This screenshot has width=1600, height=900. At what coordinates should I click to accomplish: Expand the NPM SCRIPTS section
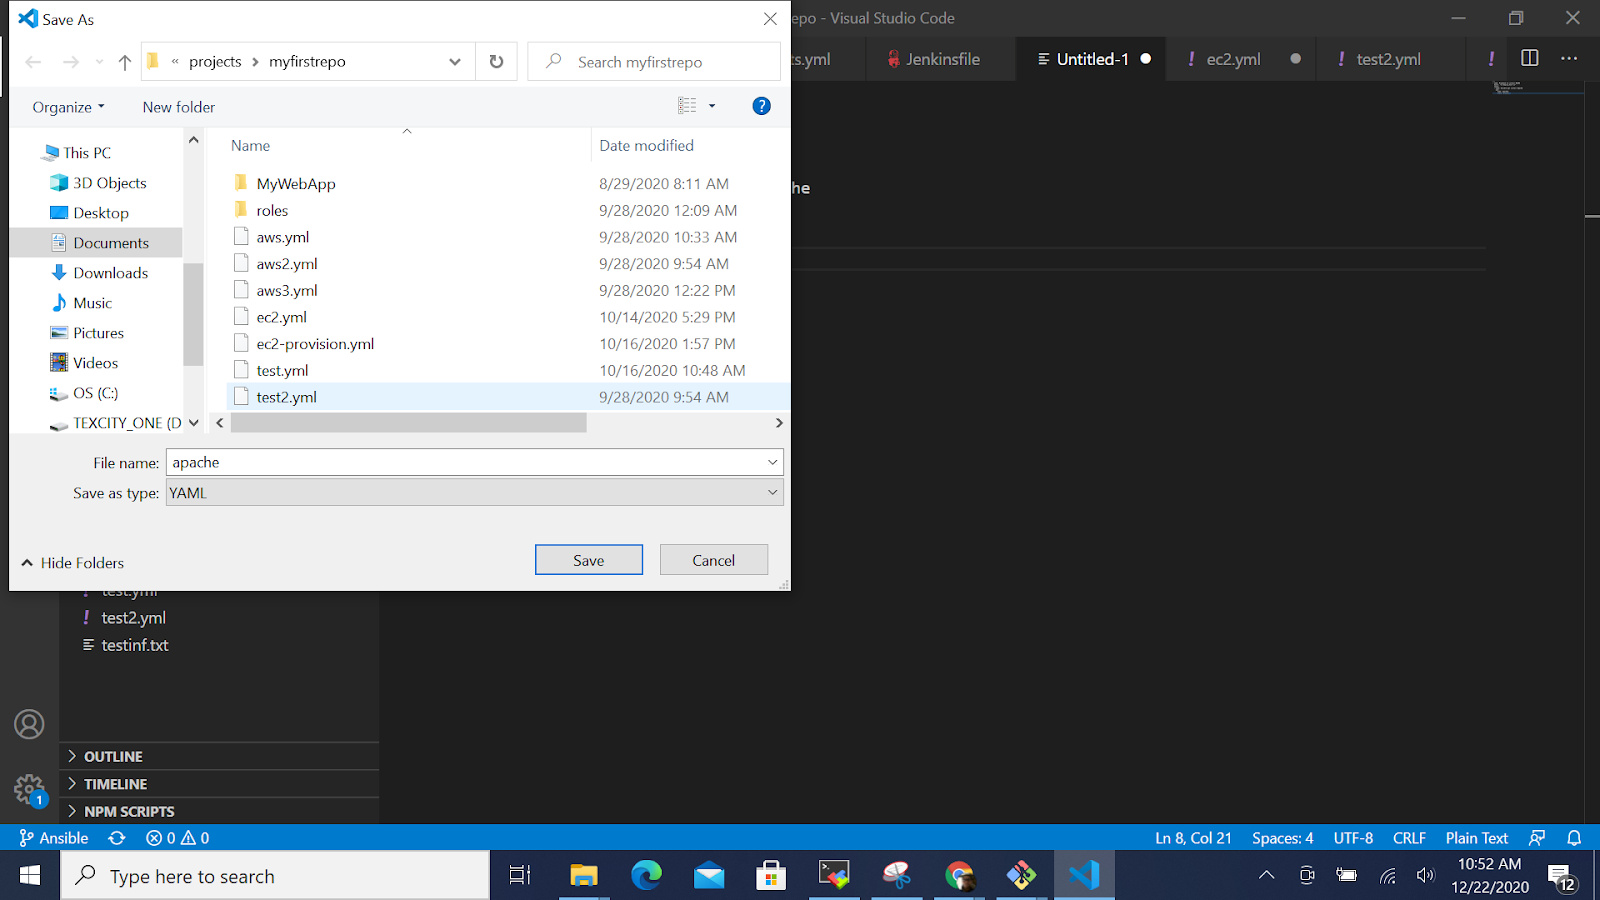coord(129,811)
